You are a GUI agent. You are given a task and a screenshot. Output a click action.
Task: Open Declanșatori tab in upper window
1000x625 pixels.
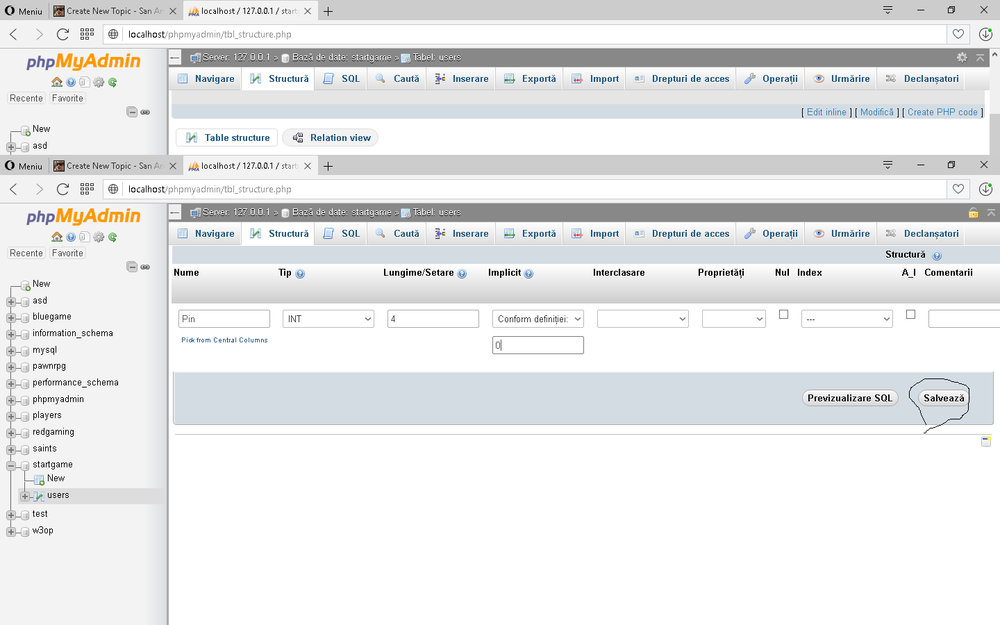coord(922,78)
